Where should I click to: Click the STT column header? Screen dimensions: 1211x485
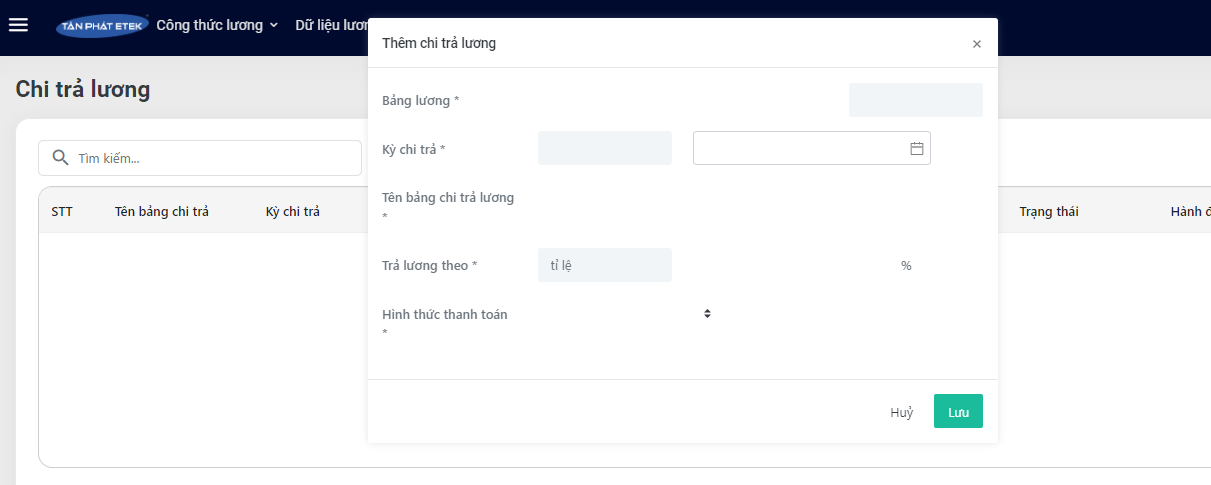click(x=62, y=211)
